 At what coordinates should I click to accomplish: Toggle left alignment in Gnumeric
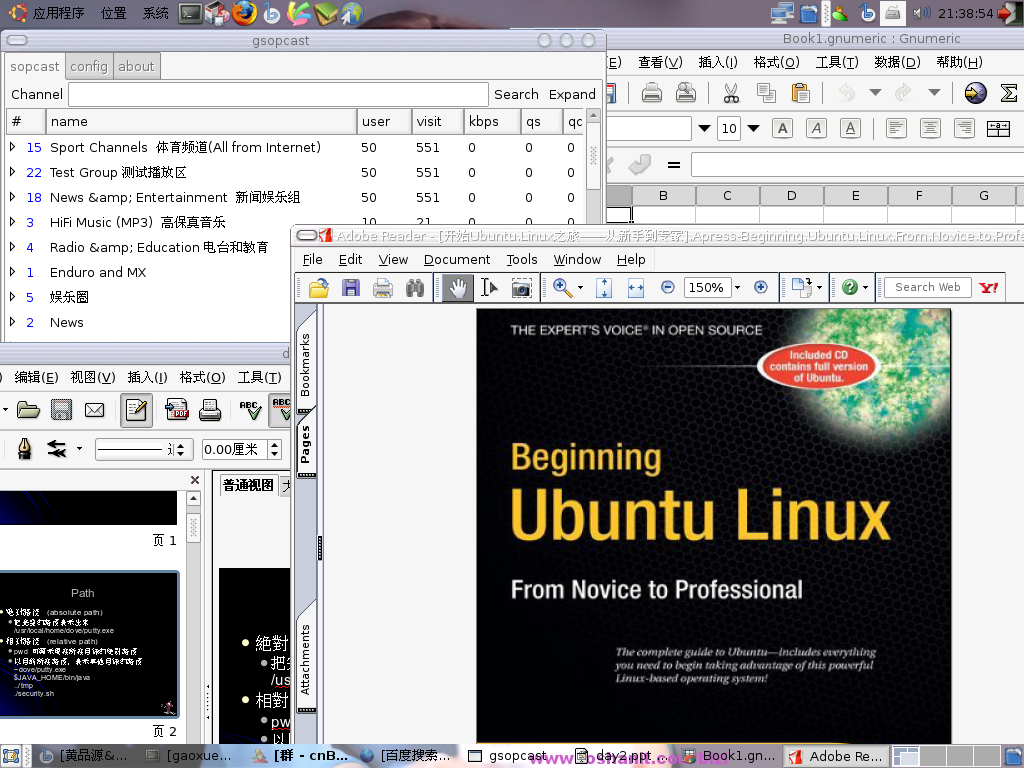tap(896, 128)
